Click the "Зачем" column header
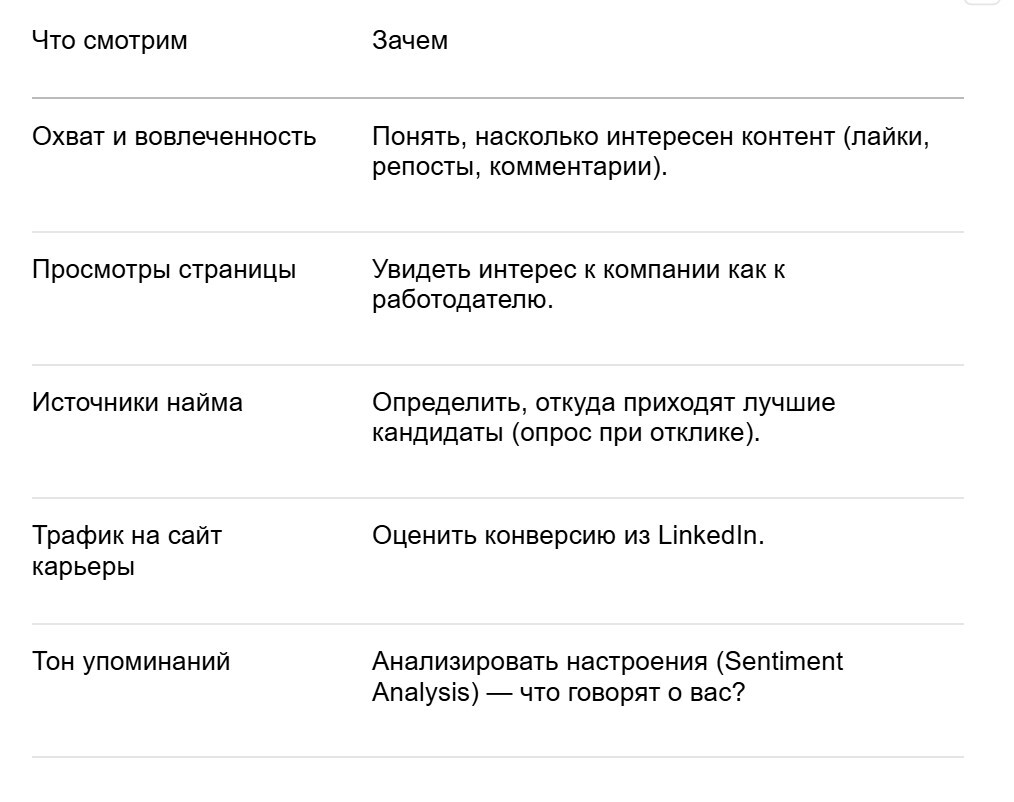The image size is (1014, 802). pos(410,41)
